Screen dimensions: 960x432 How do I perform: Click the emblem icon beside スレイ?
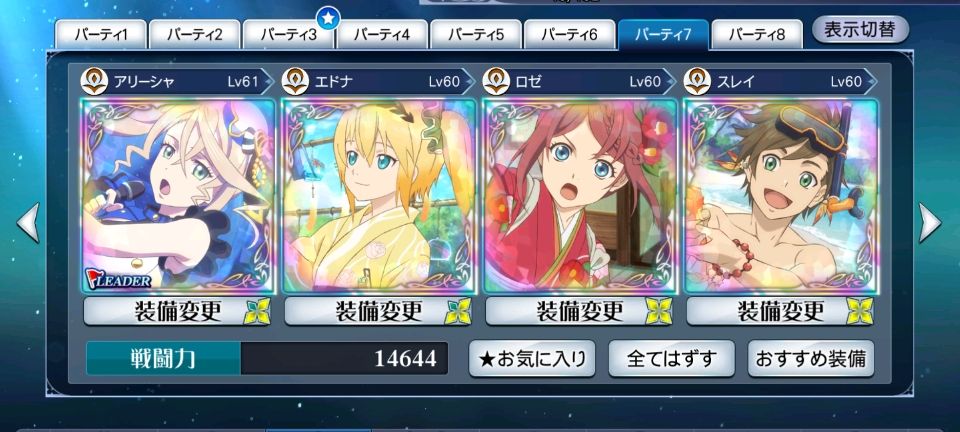[x=697, y=81]
